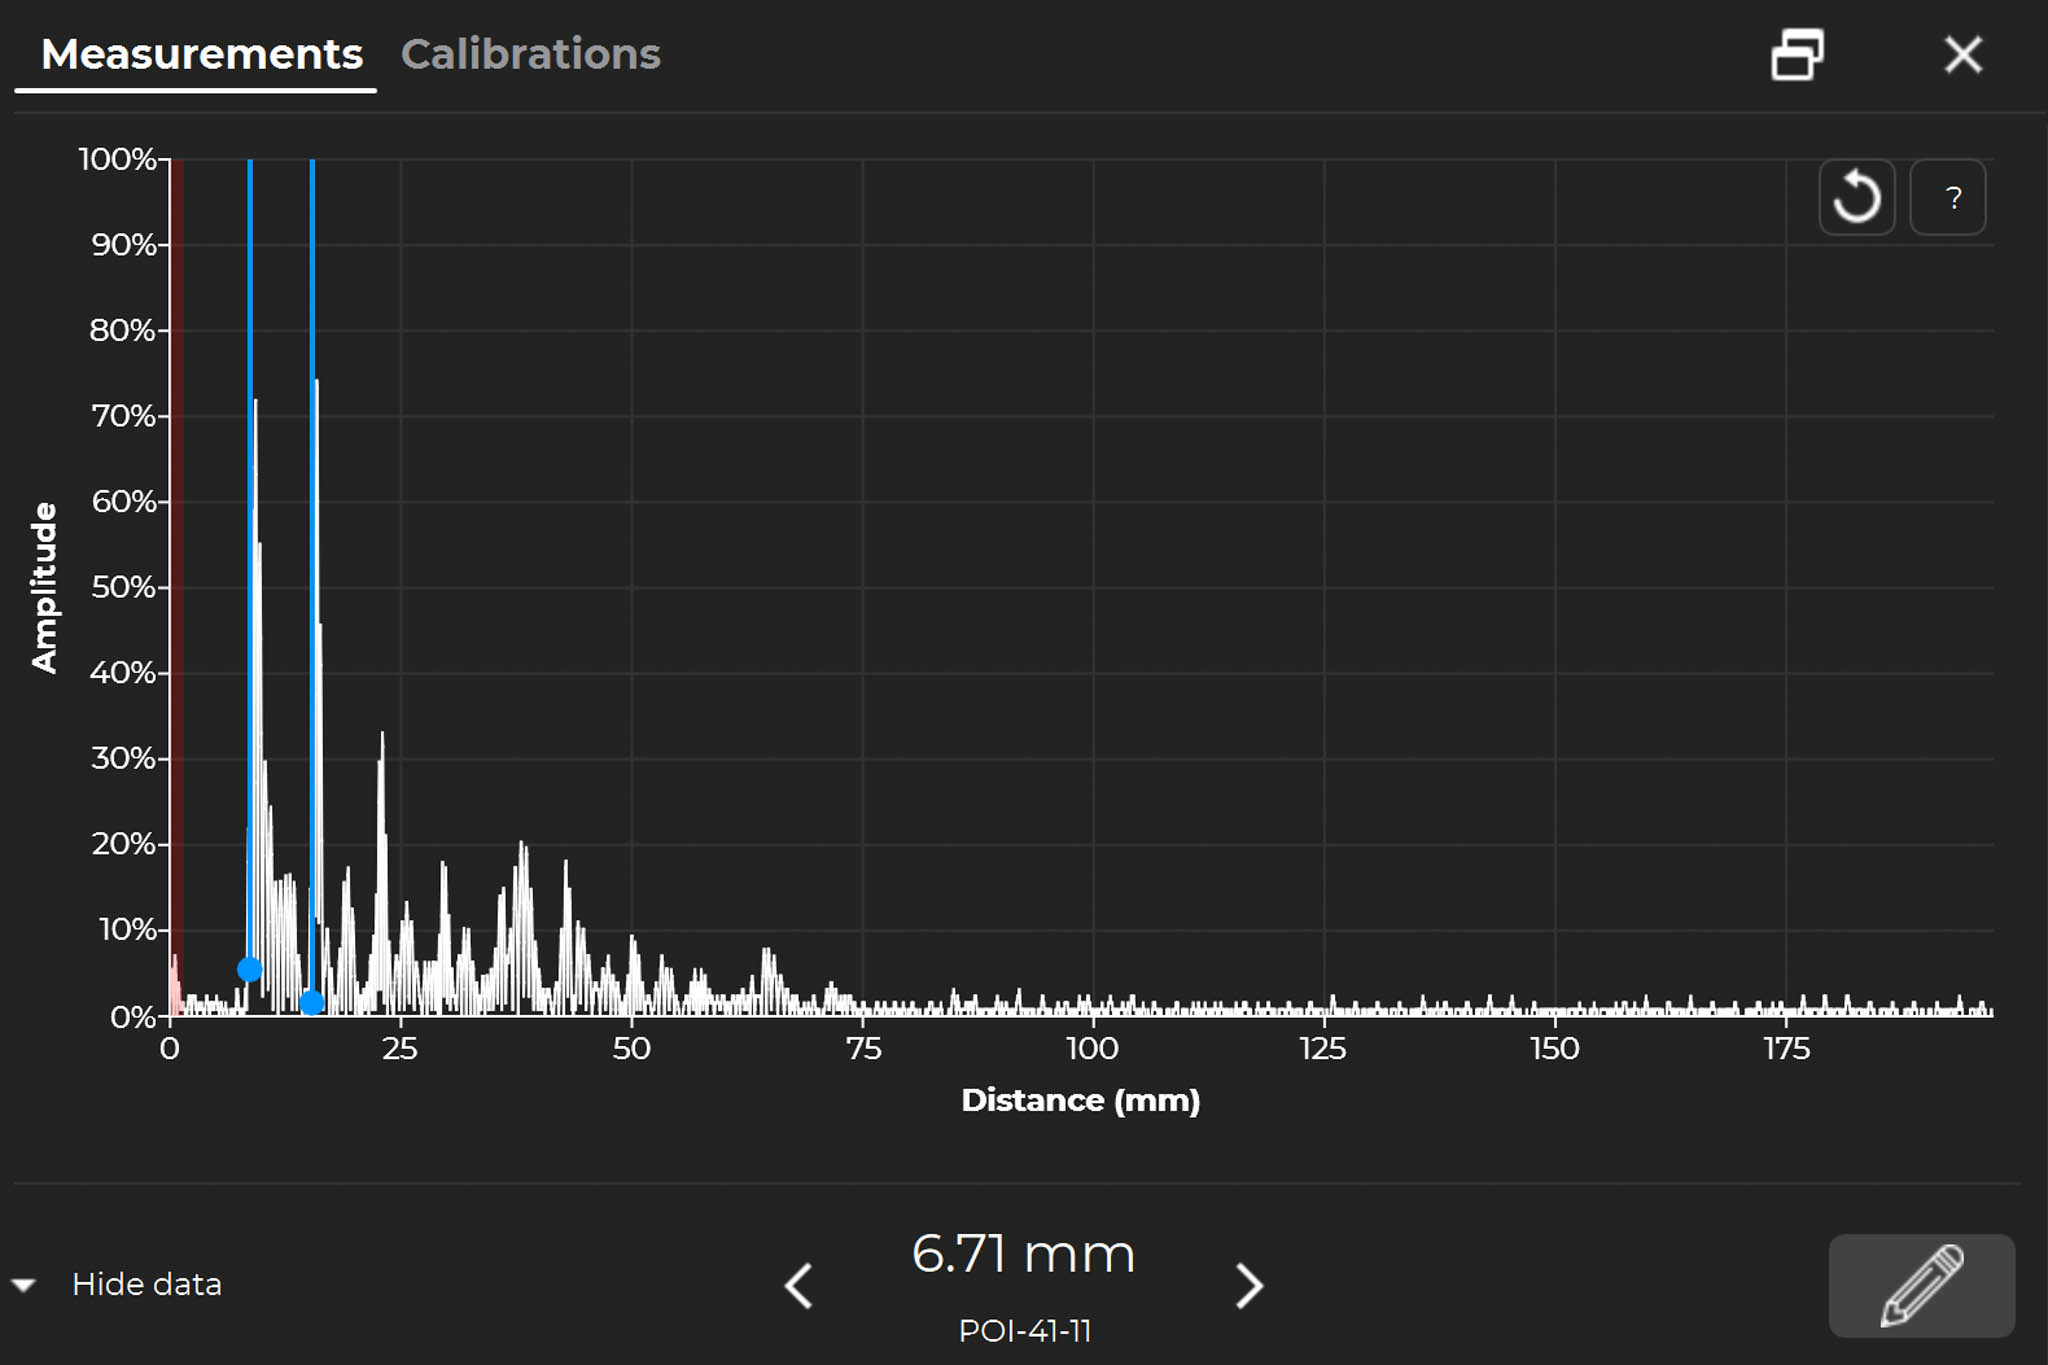2048x1365 pixels.
Task: Click the triangle arrow beside Hide data
Action: click(x=24, y=1285)
